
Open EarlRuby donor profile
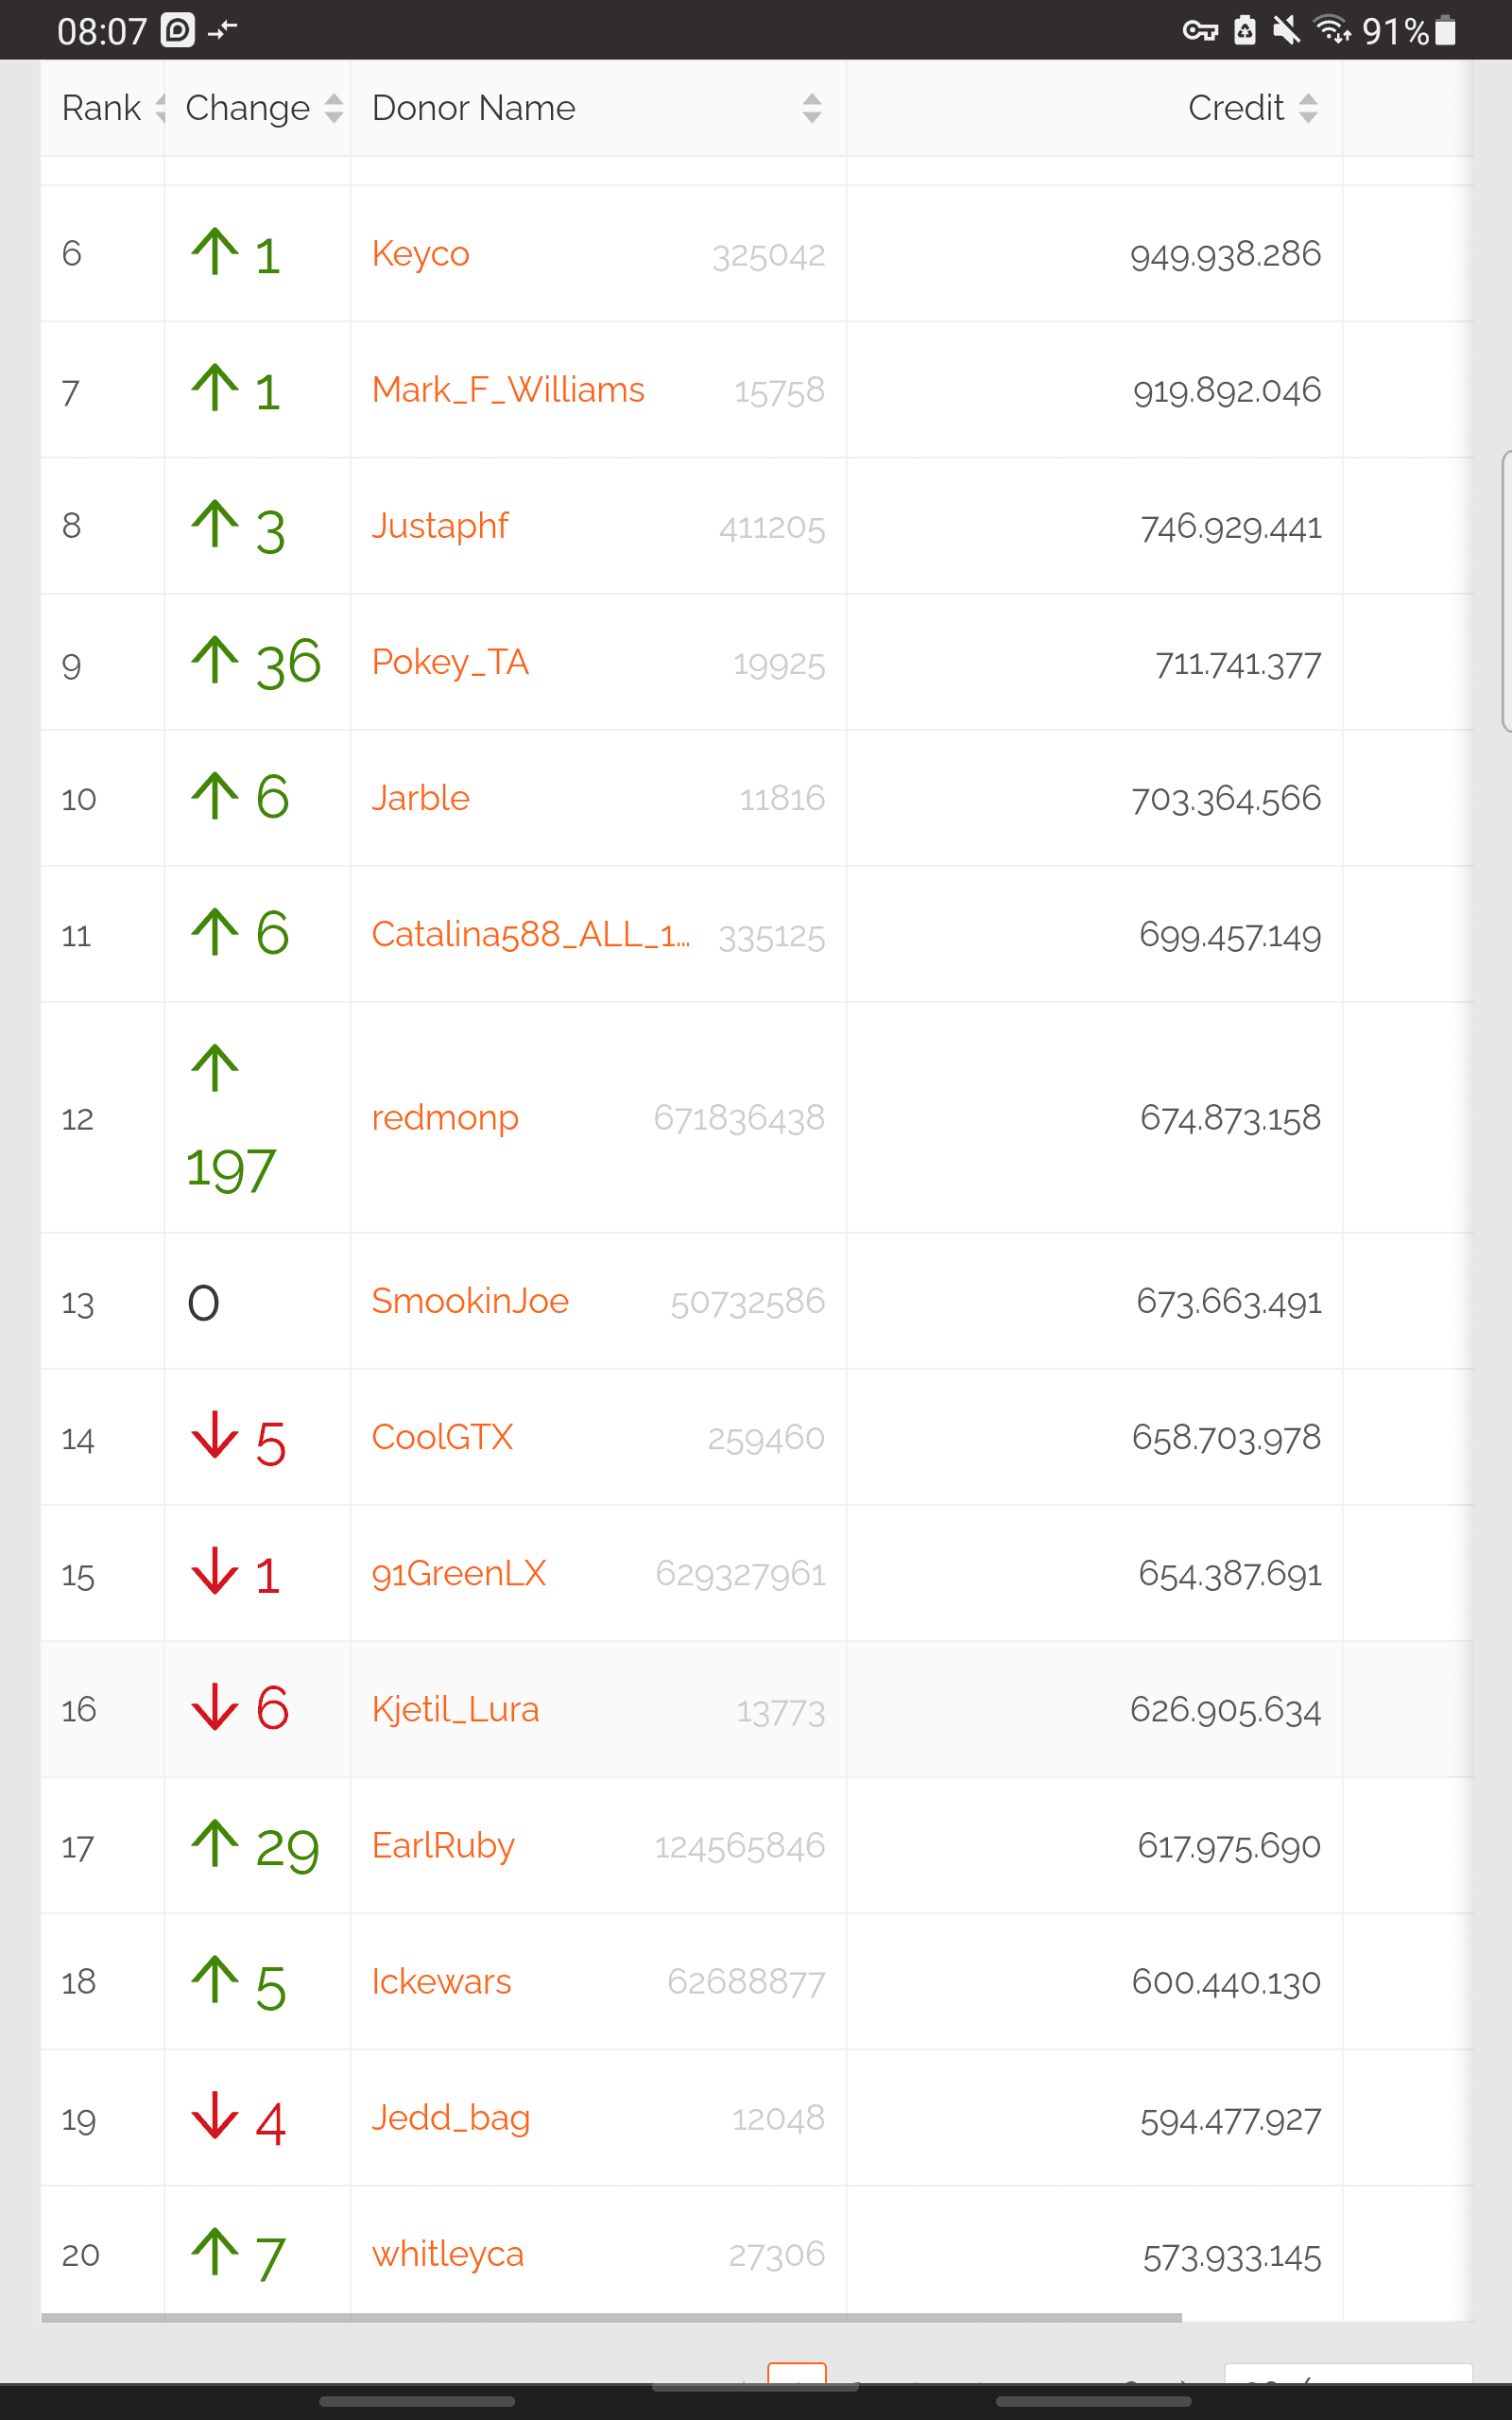tap(443, 1845)
